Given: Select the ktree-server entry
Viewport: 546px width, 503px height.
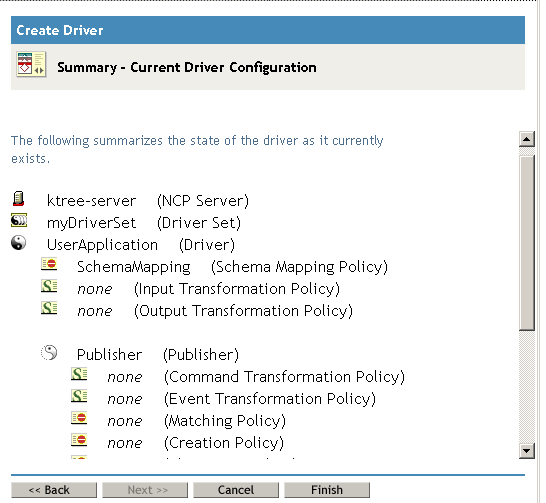Looking at the screenshot, I should [x=91, y=201].
